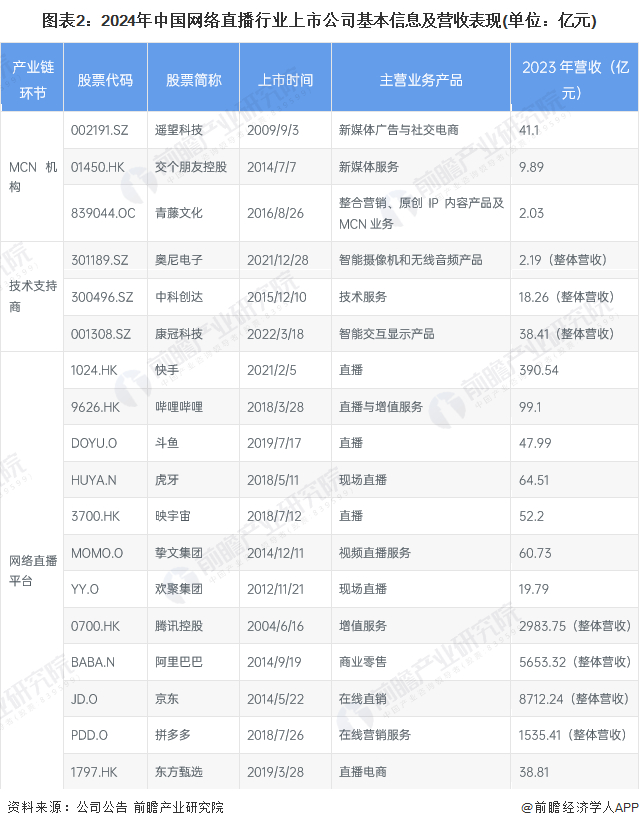639x828 pixels.
Task: Click stock code 300496.SZ
Action: 102,297
